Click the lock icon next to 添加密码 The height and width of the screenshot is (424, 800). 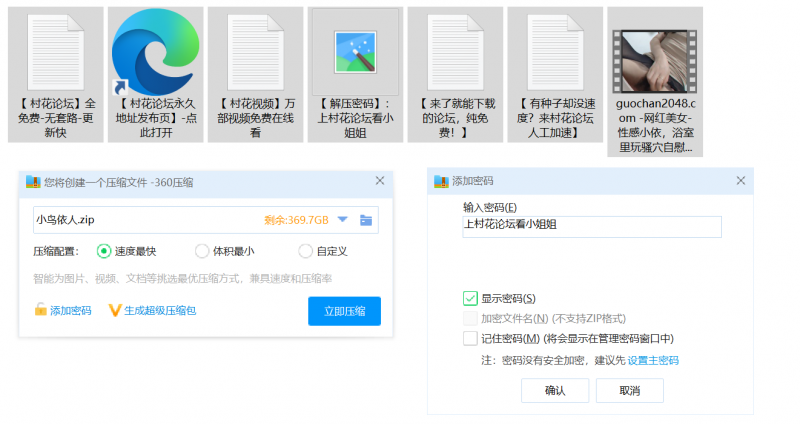click(x=40, y=311)
